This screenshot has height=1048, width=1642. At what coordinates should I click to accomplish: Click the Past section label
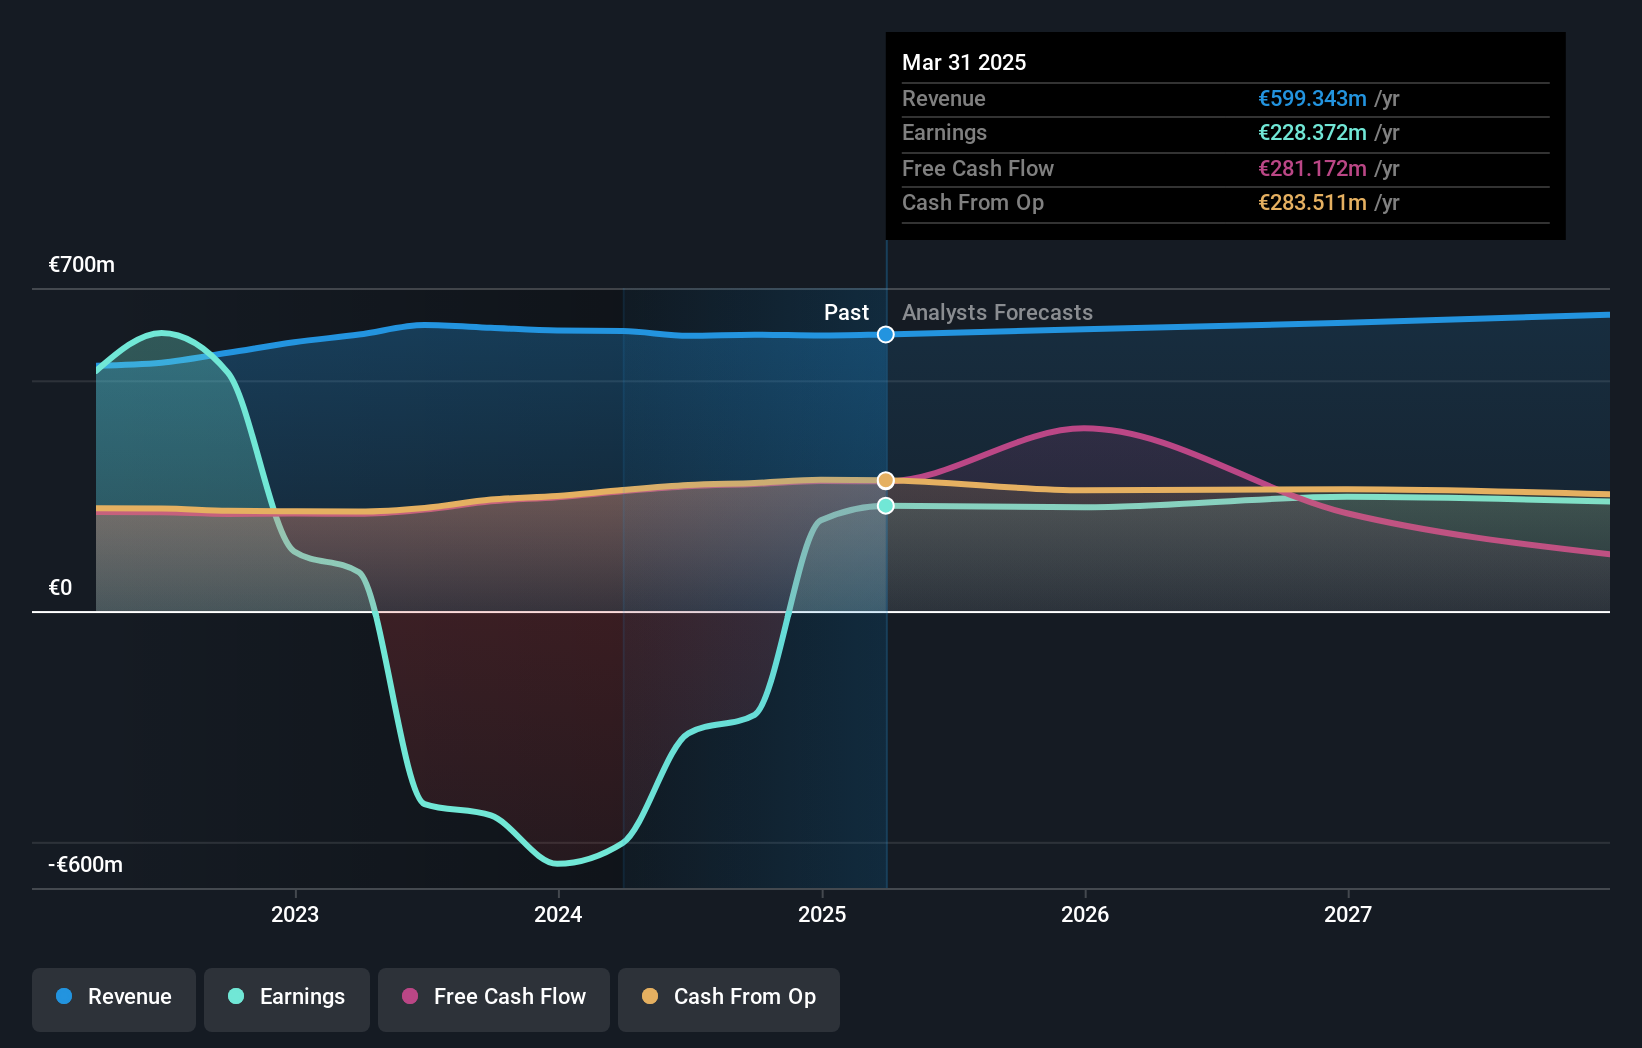pyautogui.click(x=847, y=312)
